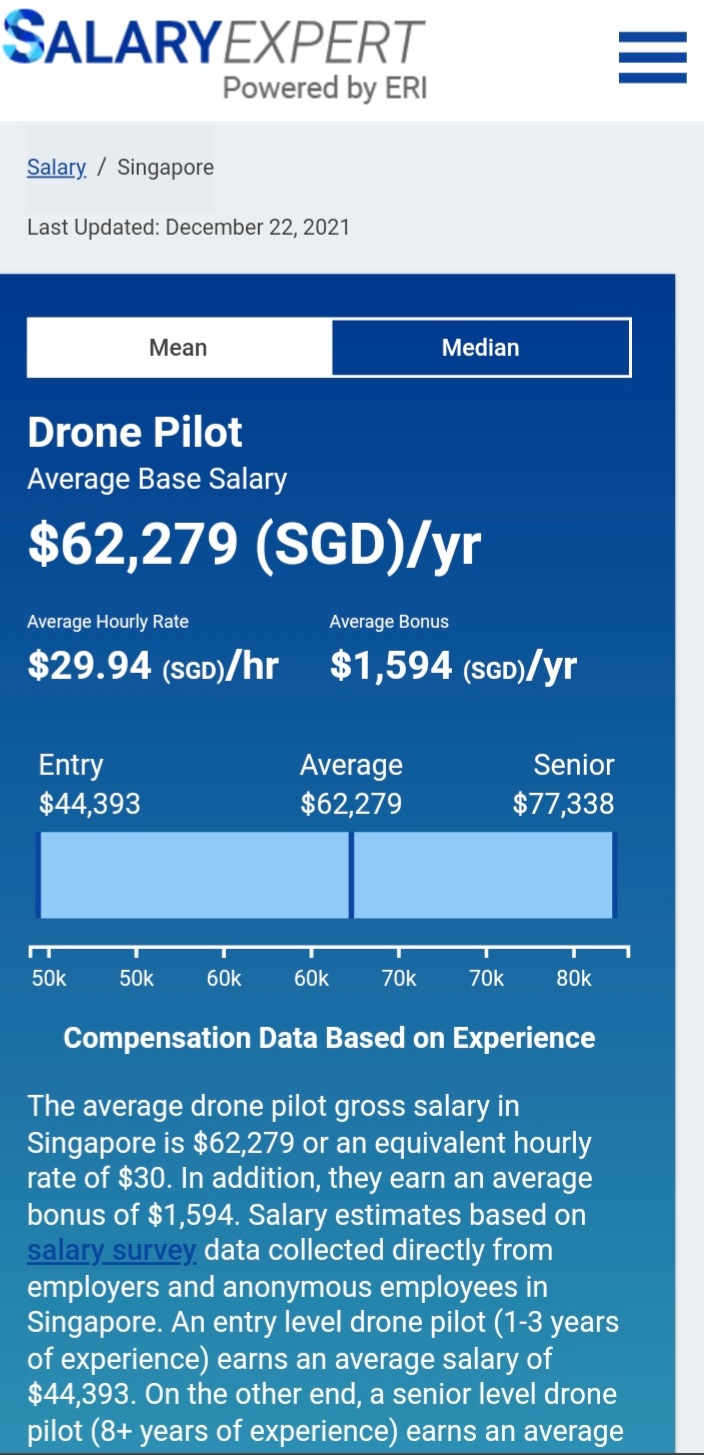The width and height of the screenshot is (704, 1455).
Task: Click the $62,279 (SGD)/yr base salary figure
Action: [x=254, y=543]
